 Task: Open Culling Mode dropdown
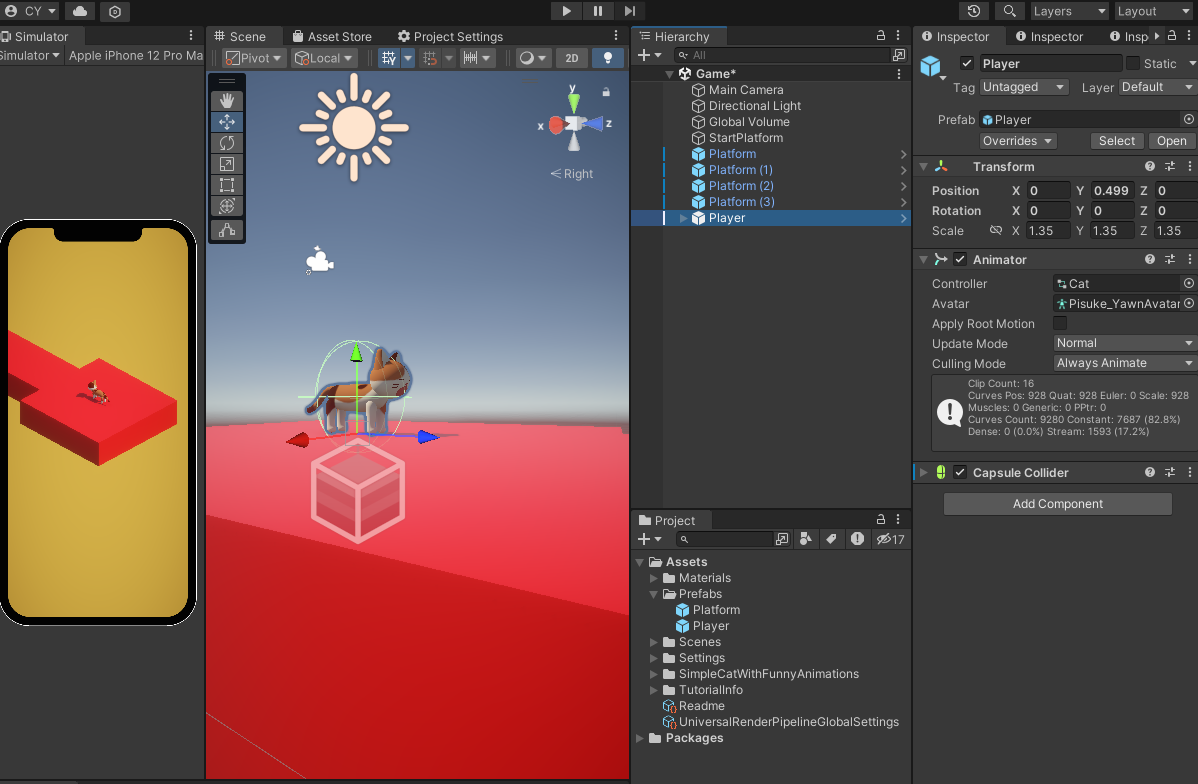(1124, 363)
